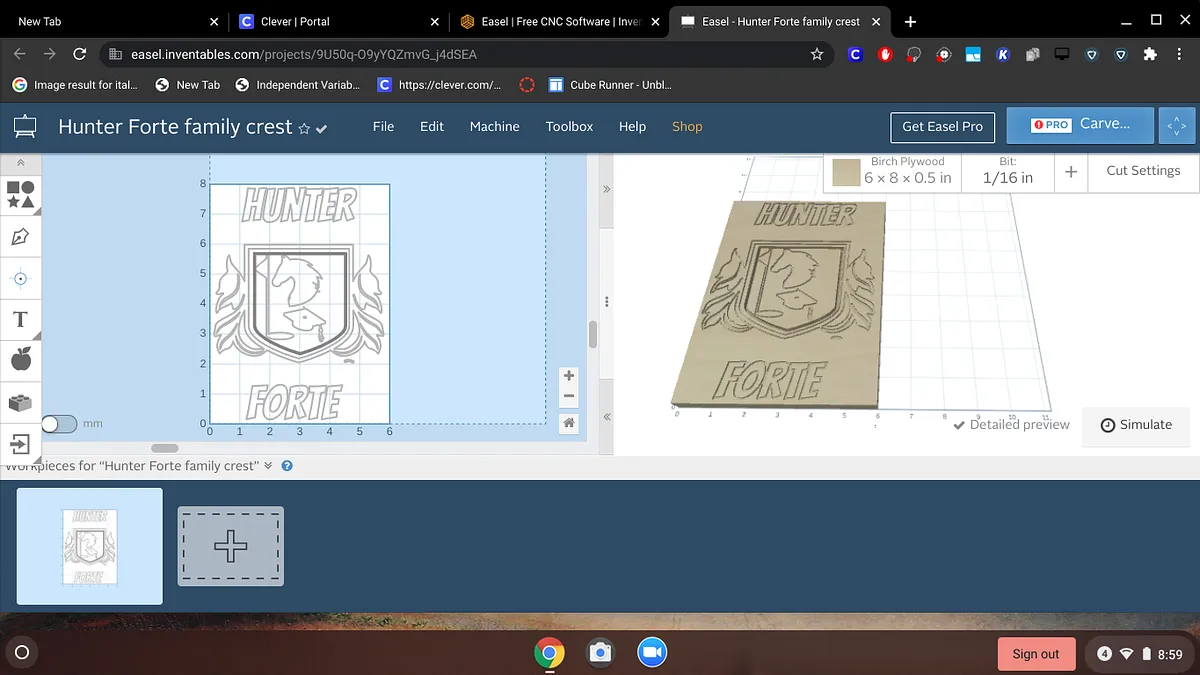Viewport: 1200px width, 675px height.
Task: Bookmark this page with the star
Action: coord(817,54)
